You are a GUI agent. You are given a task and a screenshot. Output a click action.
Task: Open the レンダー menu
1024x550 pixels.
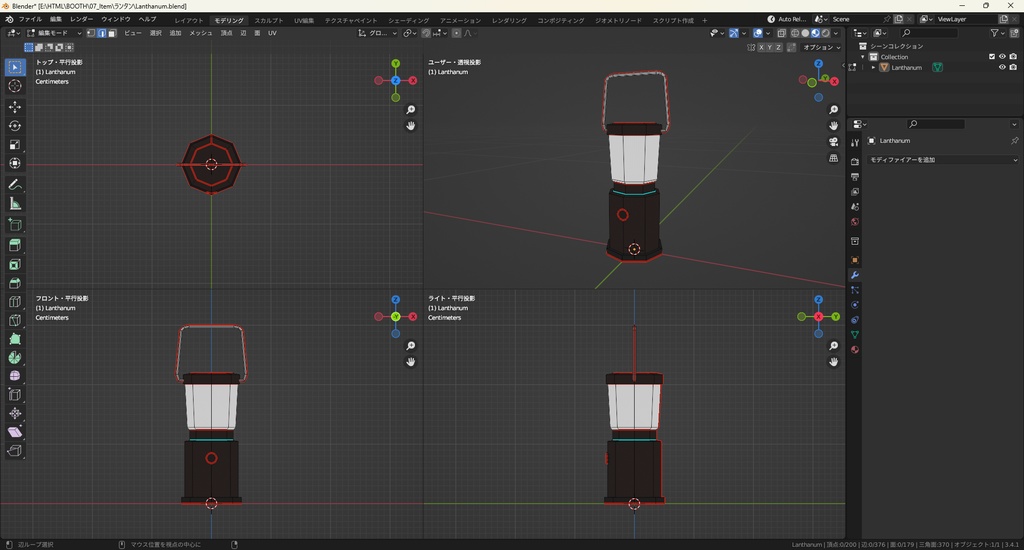[x=81, y=19]
